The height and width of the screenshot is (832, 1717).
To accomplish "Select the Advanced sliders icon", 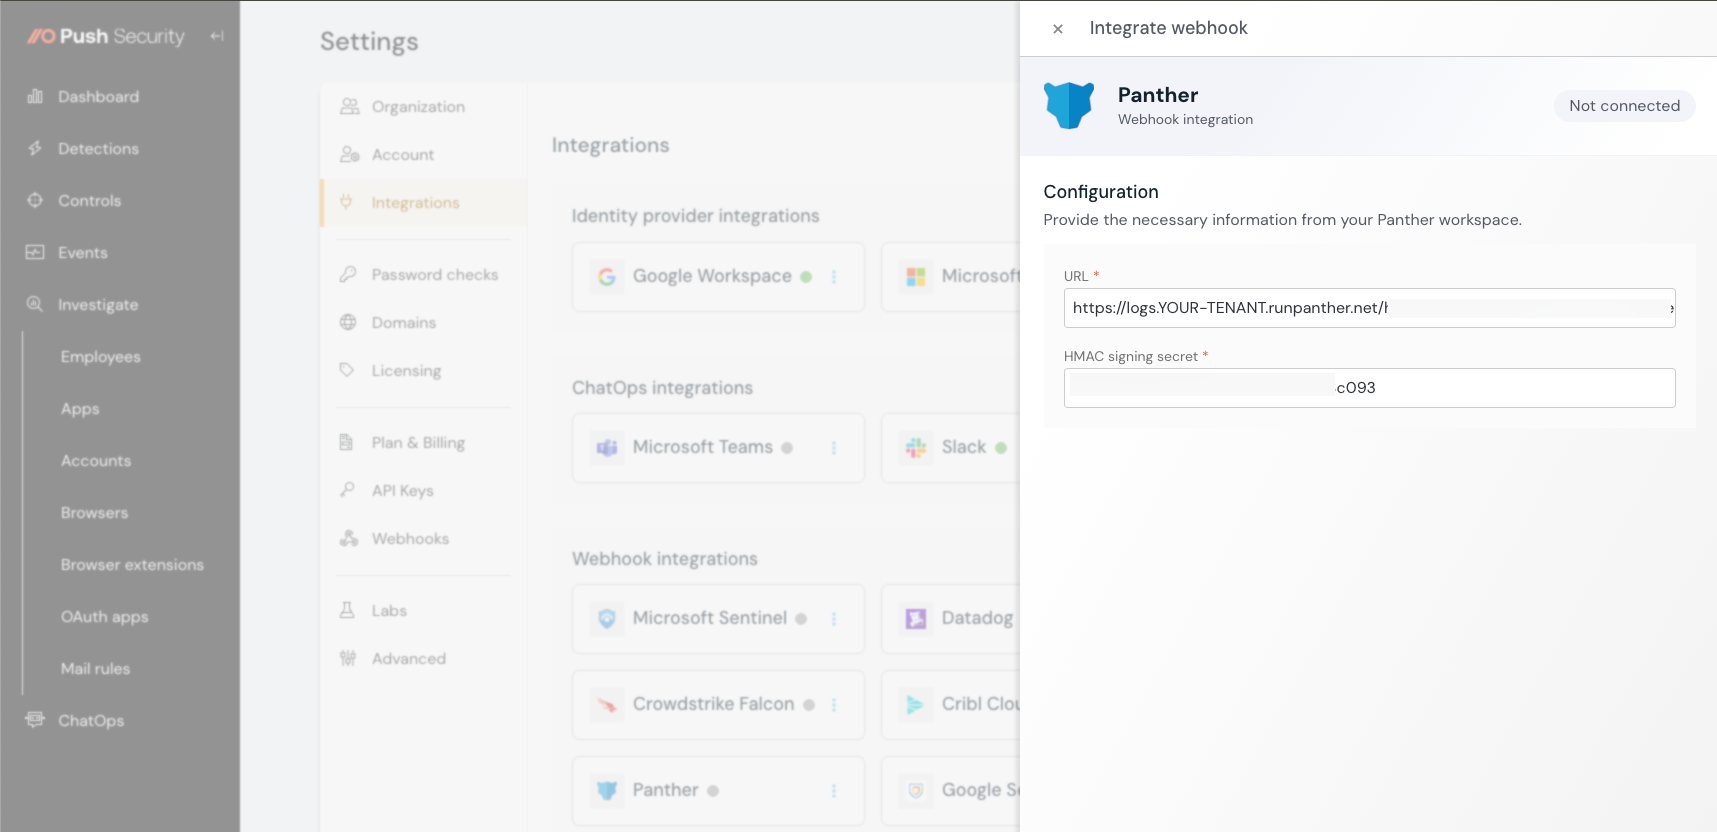I will coord(347,658).
